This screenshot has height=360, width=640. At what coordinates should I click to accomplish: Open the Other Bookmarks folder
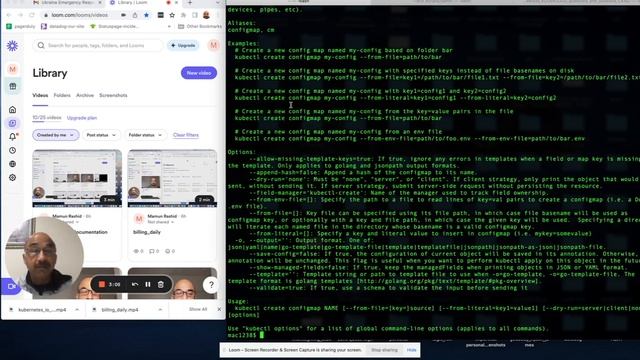(200, 27)
